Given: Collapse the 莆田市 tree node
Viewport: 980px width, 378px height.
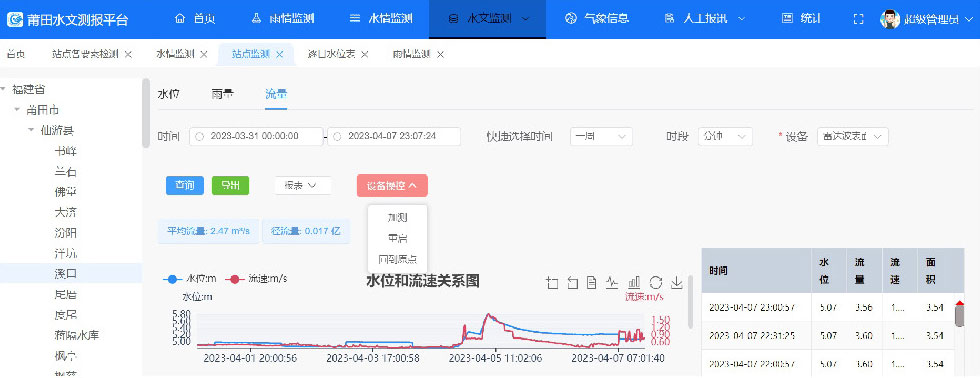Looking at the screenshot, I should 17,110.
